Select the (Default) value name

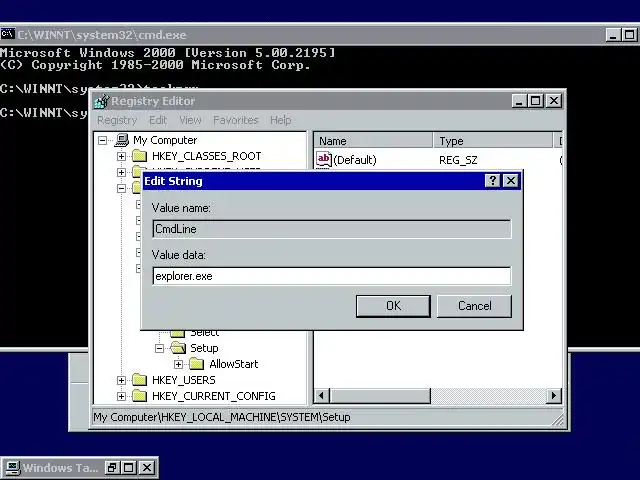tap(355, 160)
